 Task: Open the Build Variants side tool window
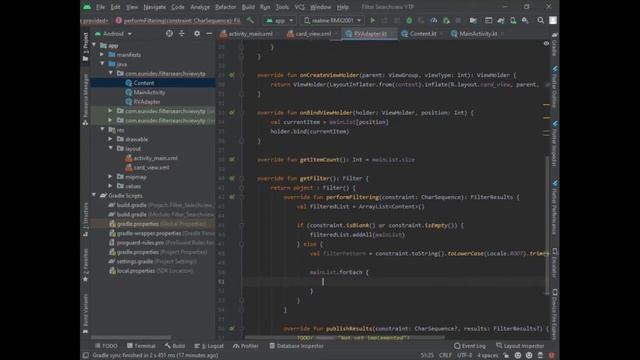(x=85, y=313)
